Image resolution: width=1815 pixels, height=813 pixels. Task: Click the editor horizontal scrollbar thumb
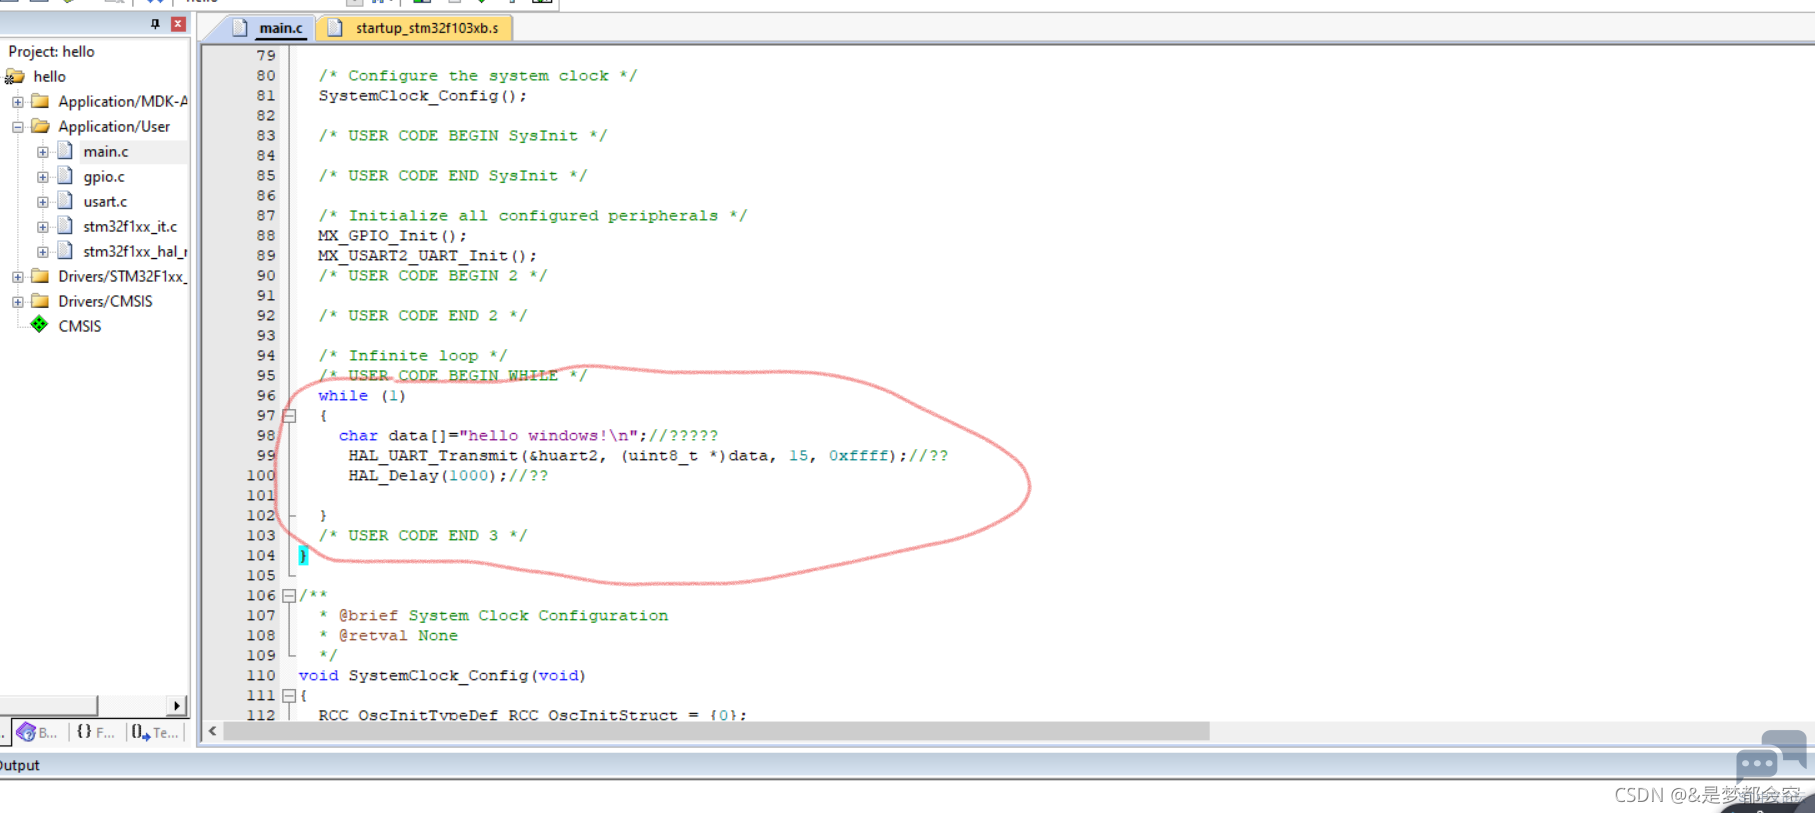pos(715,732)
